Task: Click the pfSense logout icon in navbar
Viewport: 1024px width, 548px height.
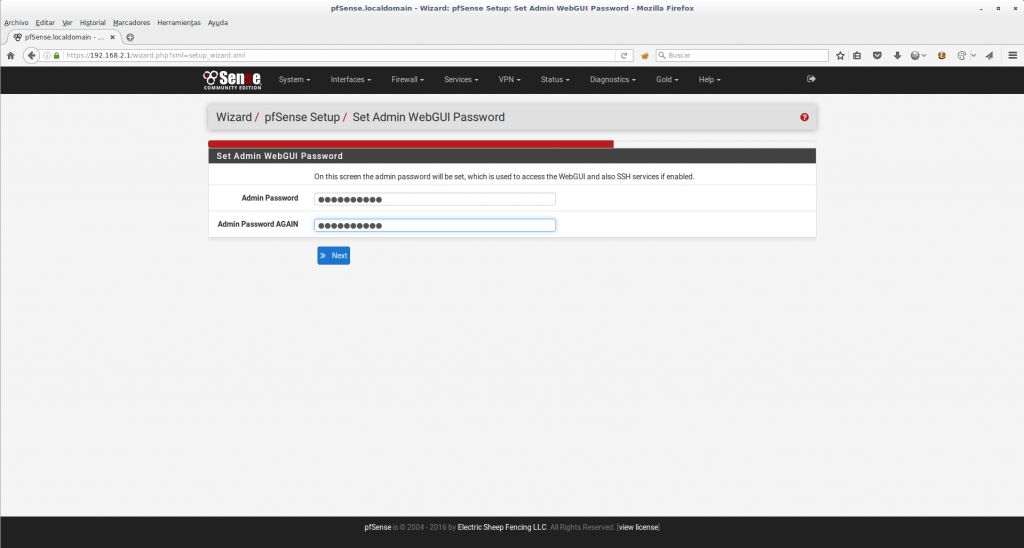Action: 811,79
